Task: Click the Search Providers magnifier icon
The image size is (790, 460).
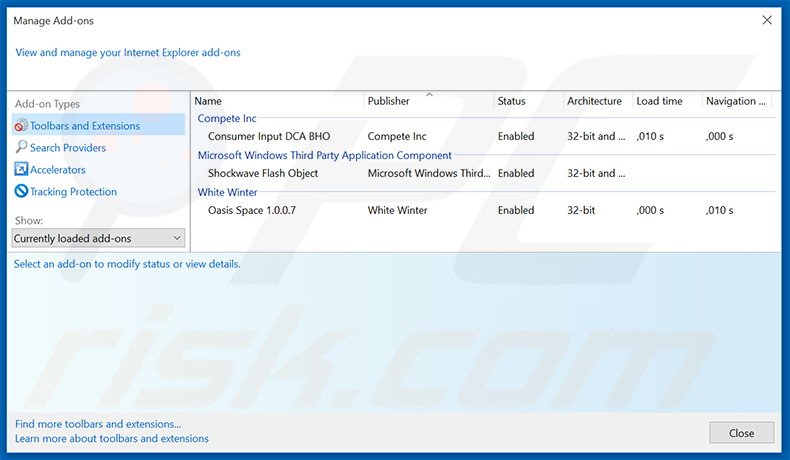Action: 21,148
